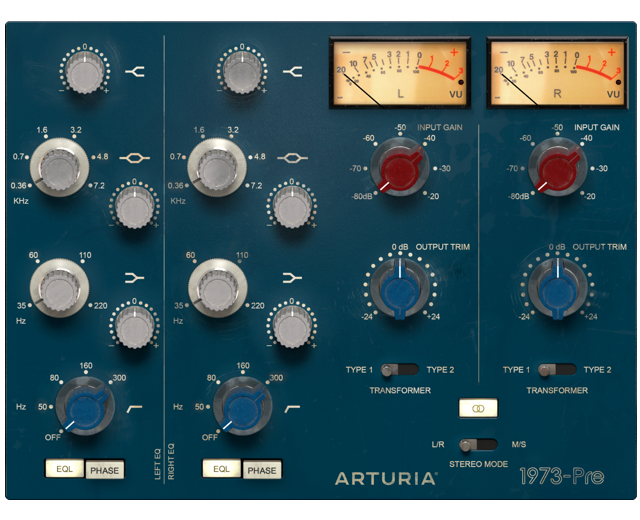Image resolution: width=640 pixels, height=520 pixels.
Task: Toggle the left EQ's PHASE button
Action: pos(104,470)
